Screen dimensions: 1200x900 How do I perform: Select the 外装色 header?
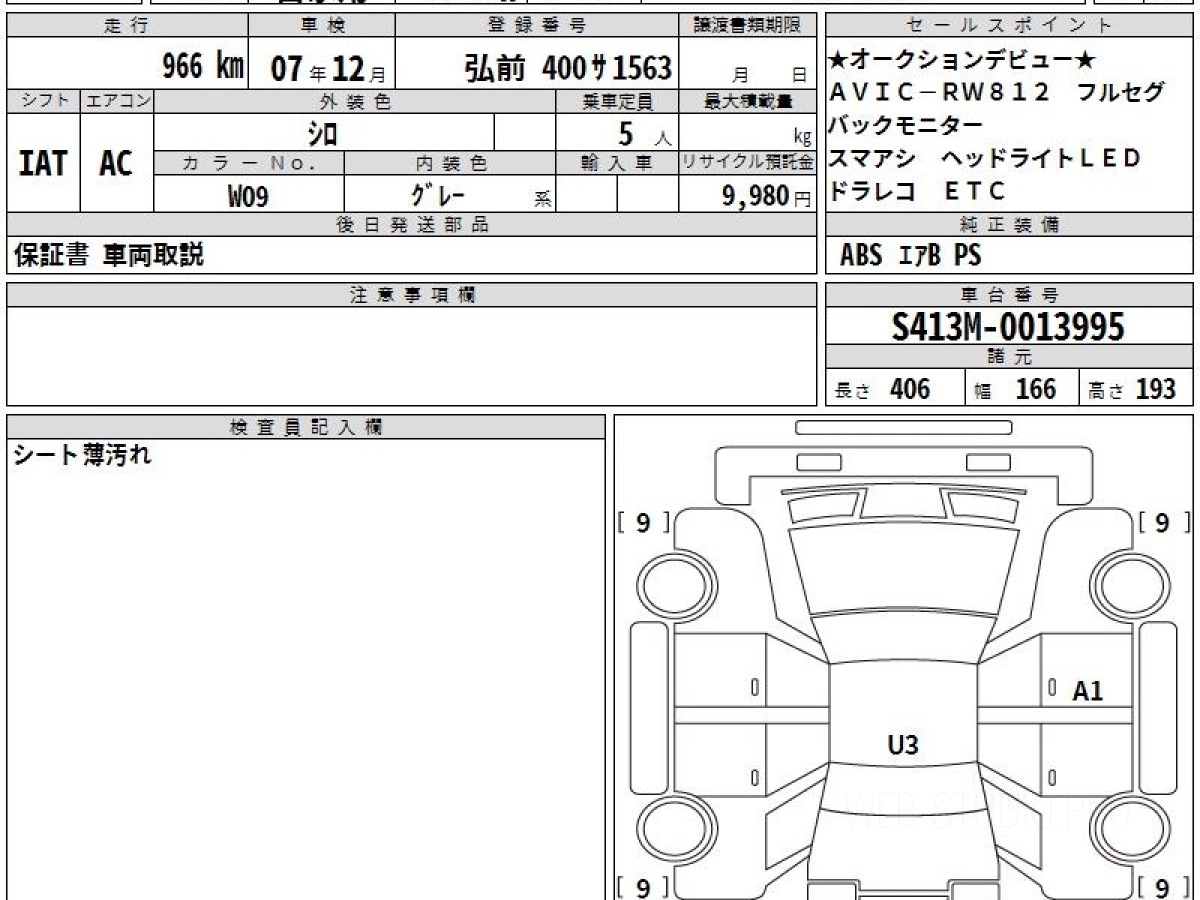(x=354, y=101)
